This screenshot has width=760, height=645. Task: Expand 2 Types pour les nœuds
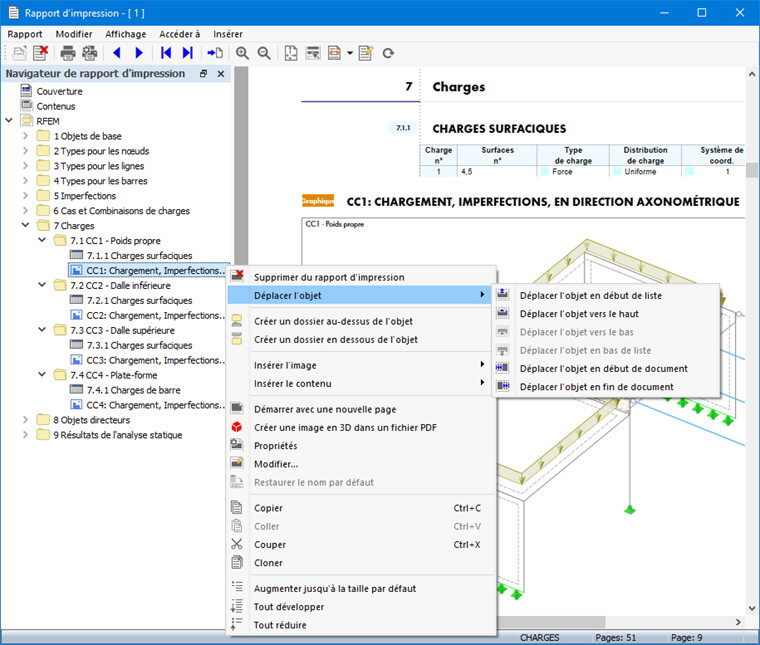tap(26, 151)
